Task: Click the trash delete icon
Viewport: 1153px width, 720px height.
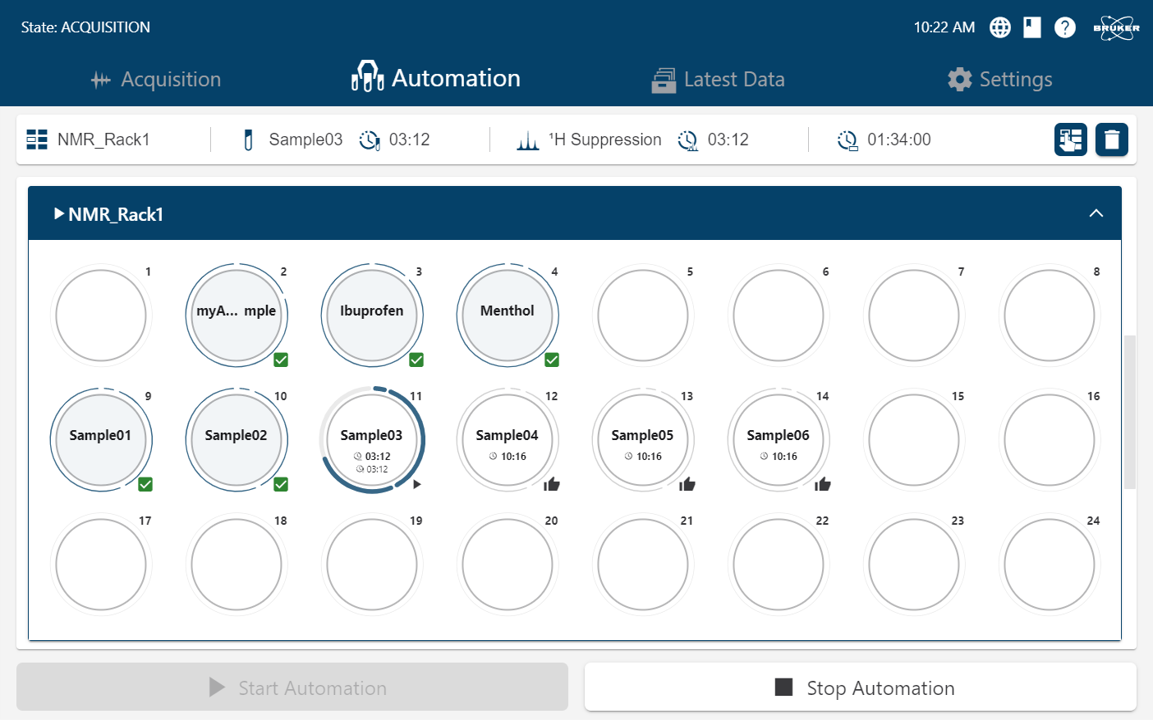Action: click(x=1112, y=139)
